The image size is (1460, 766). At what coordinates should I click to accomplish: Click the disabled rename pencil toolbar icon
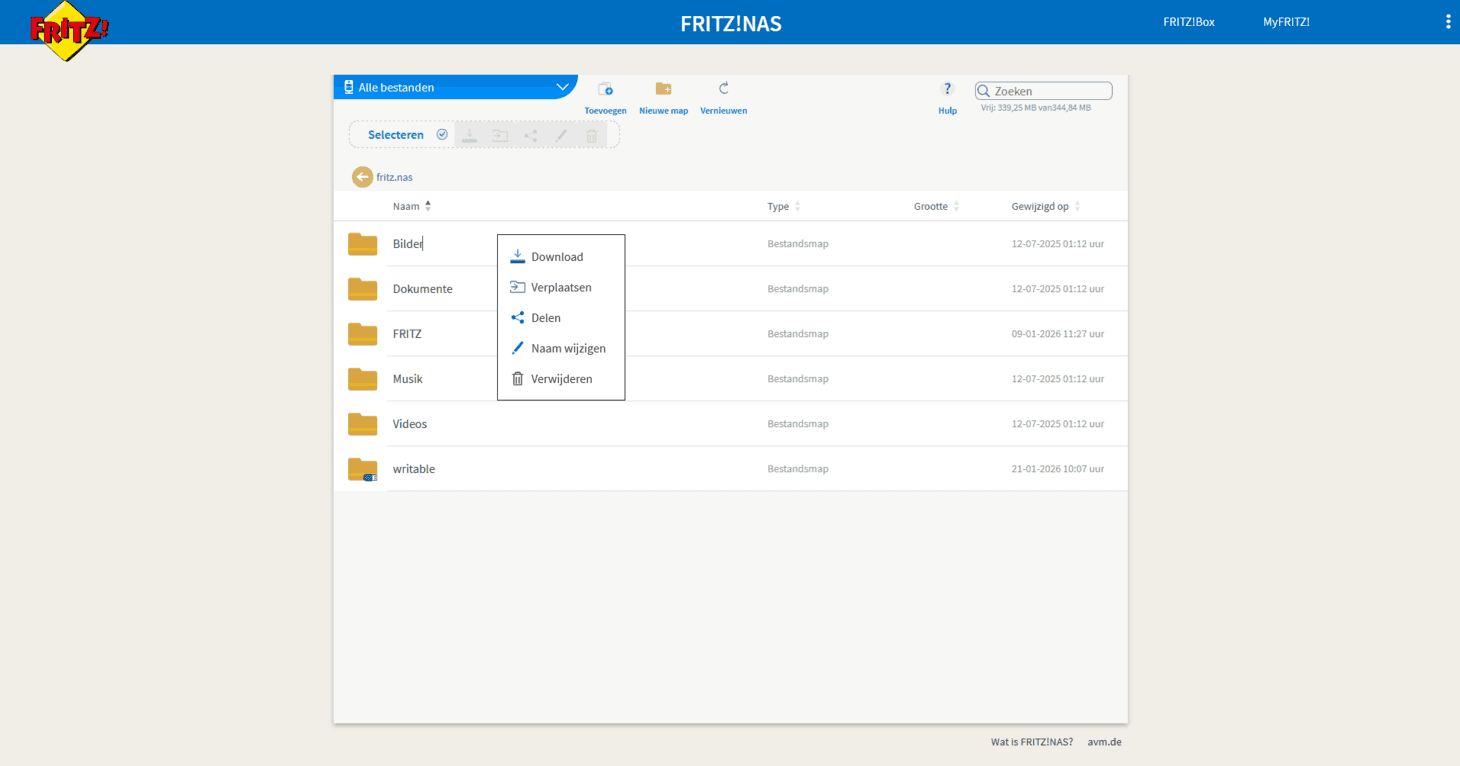point(561,135)
